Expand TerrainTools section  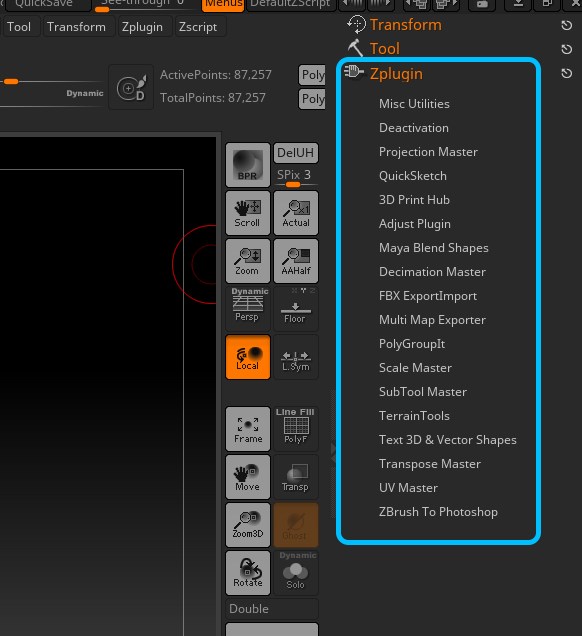(x=414, y=416)
